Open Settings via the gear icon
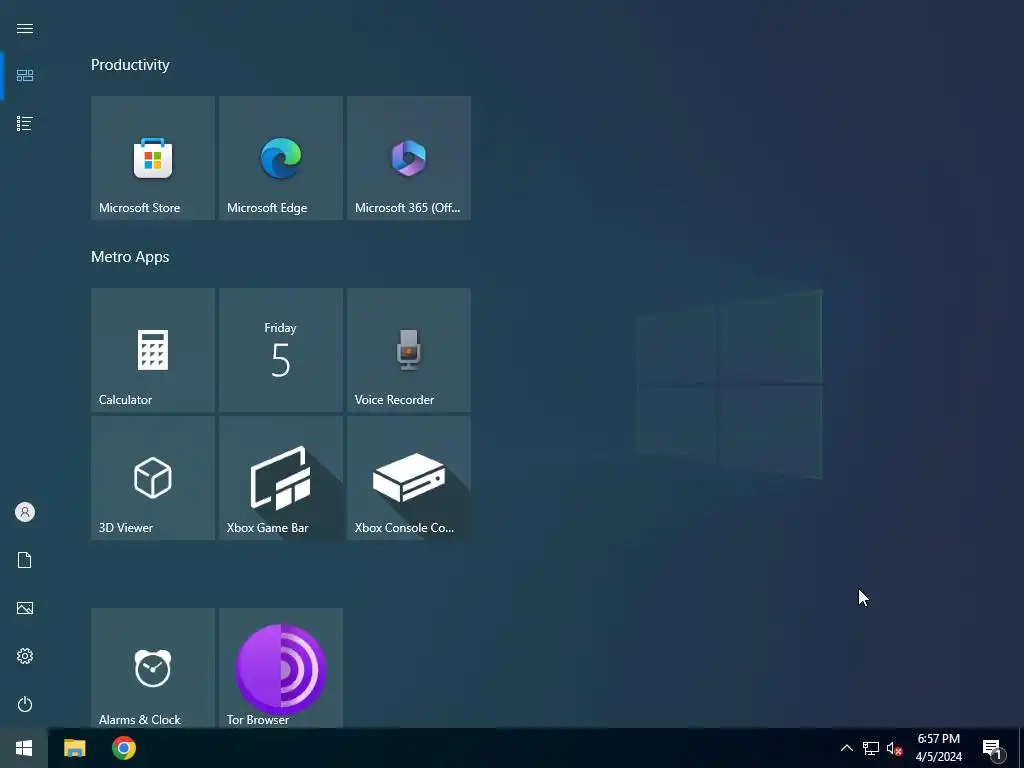Image resolution: width=1024 pixels, height=768 pixels. pyautogui.click(x=25, y=656)
